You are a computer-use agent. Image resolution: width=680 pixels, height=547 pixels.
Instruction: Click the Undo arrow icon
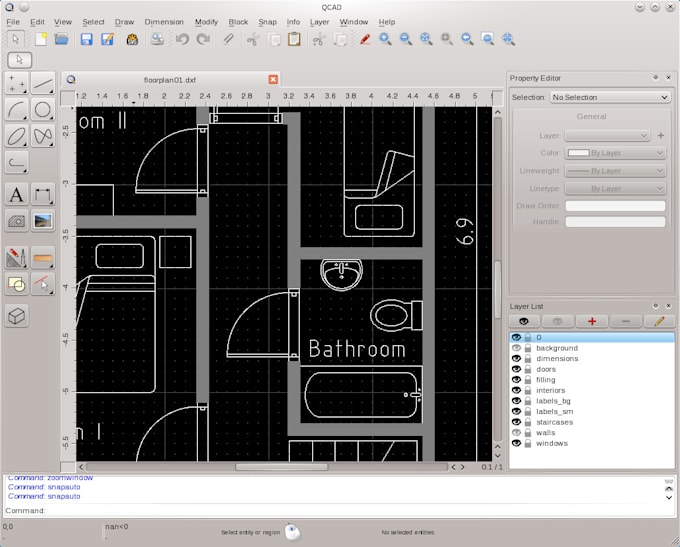pyautogui.click(x=182, y=39)
